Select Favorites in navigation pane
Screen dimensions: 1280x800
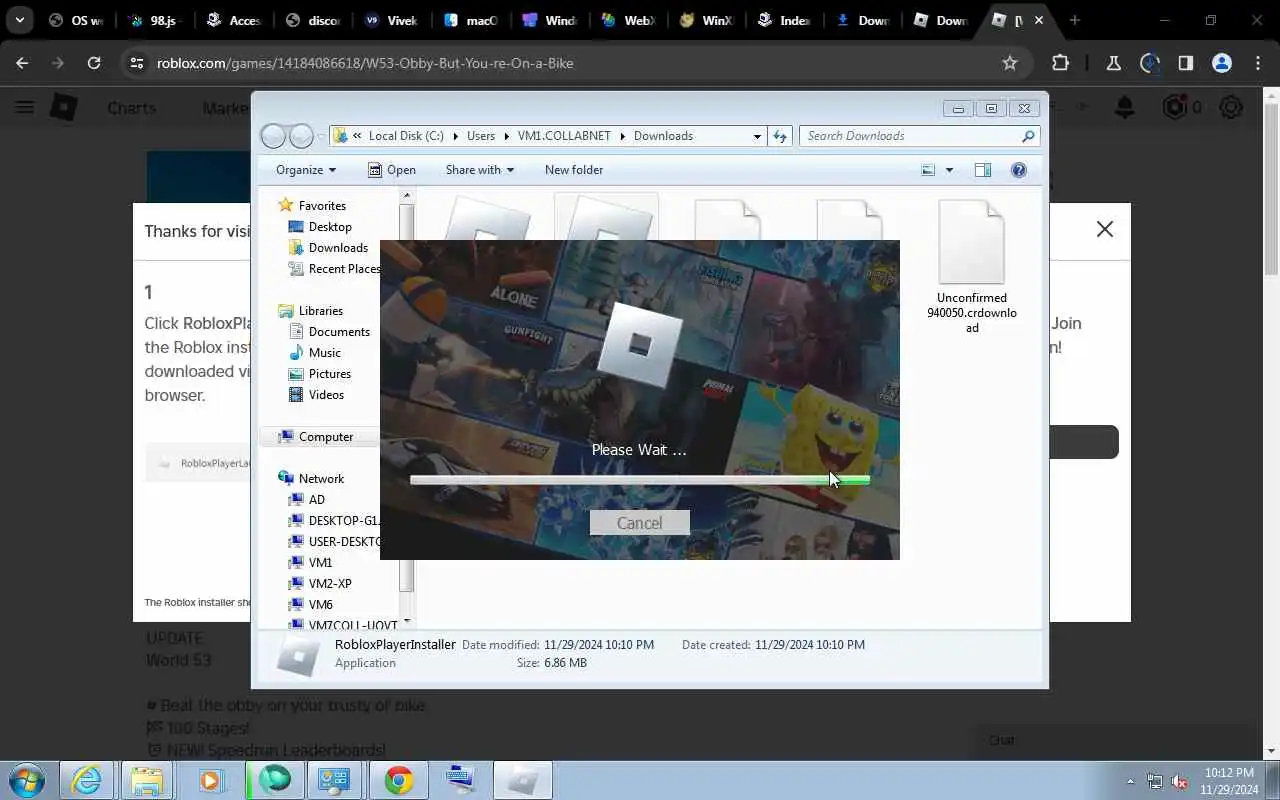tap(322, 205)
